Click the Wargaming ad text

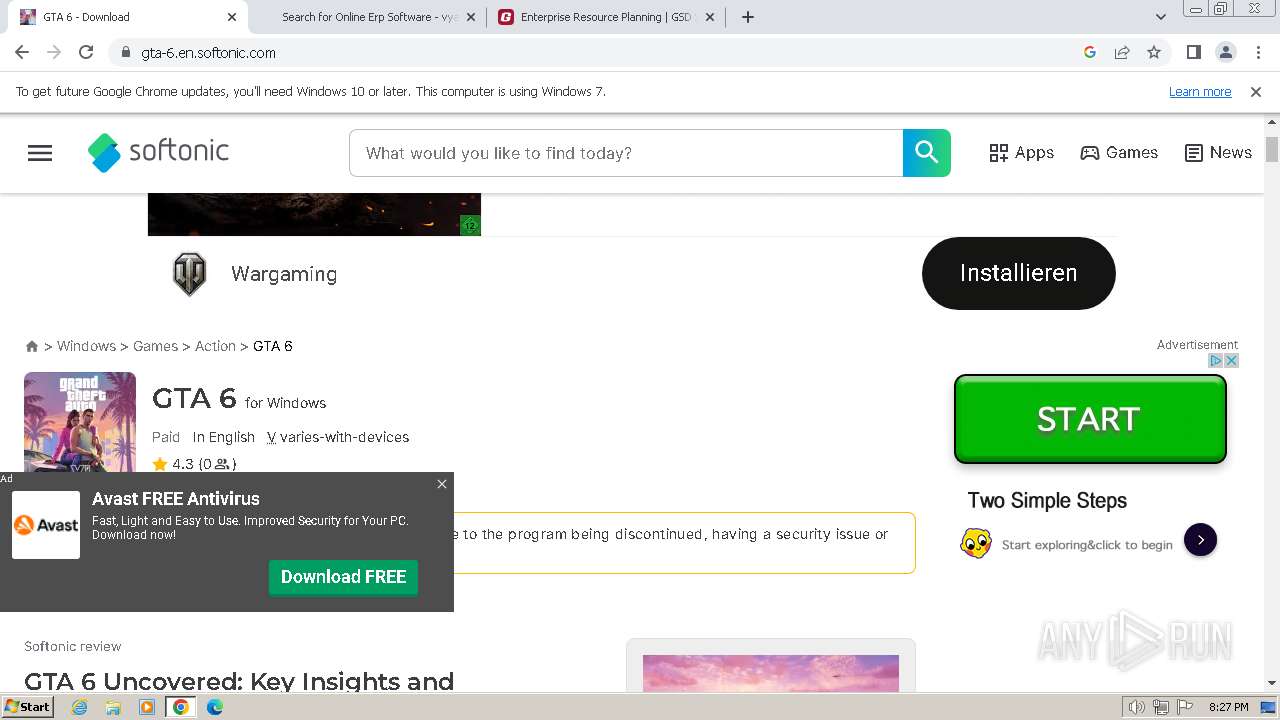coord(284,274)
